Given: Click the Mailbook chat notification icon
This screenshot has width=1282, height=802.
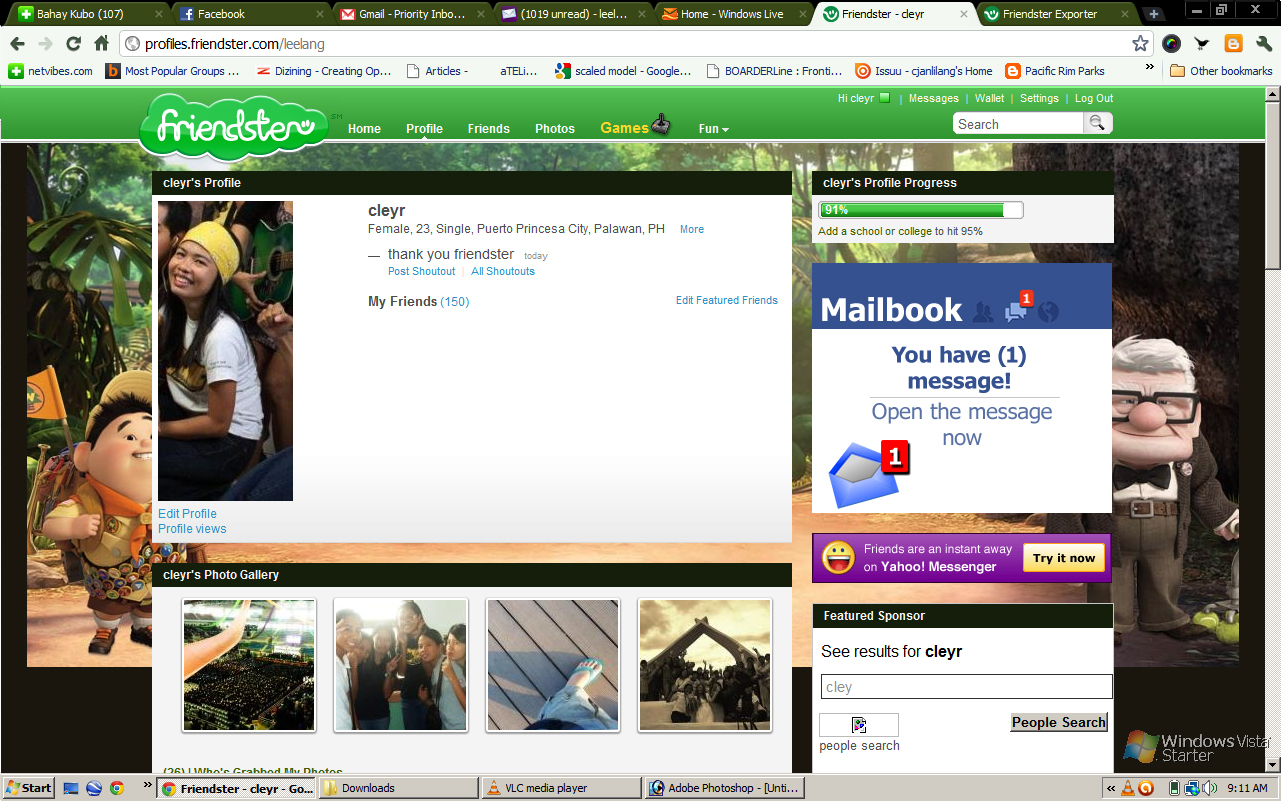Looking at the screenshot, I should pos(1016,311).
